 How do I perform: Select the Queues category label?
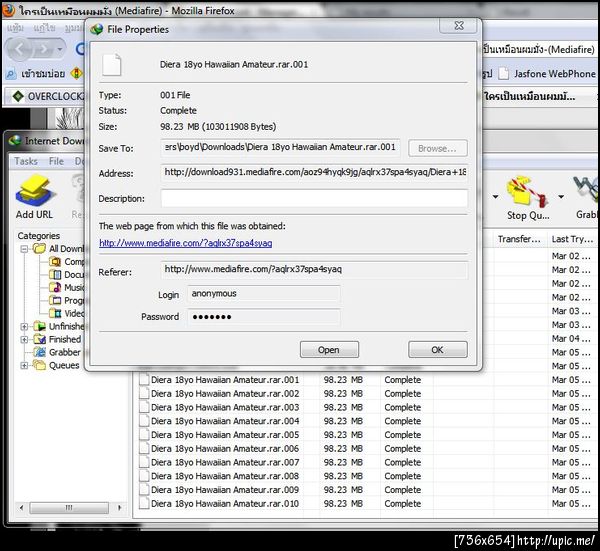click(64, 365)
